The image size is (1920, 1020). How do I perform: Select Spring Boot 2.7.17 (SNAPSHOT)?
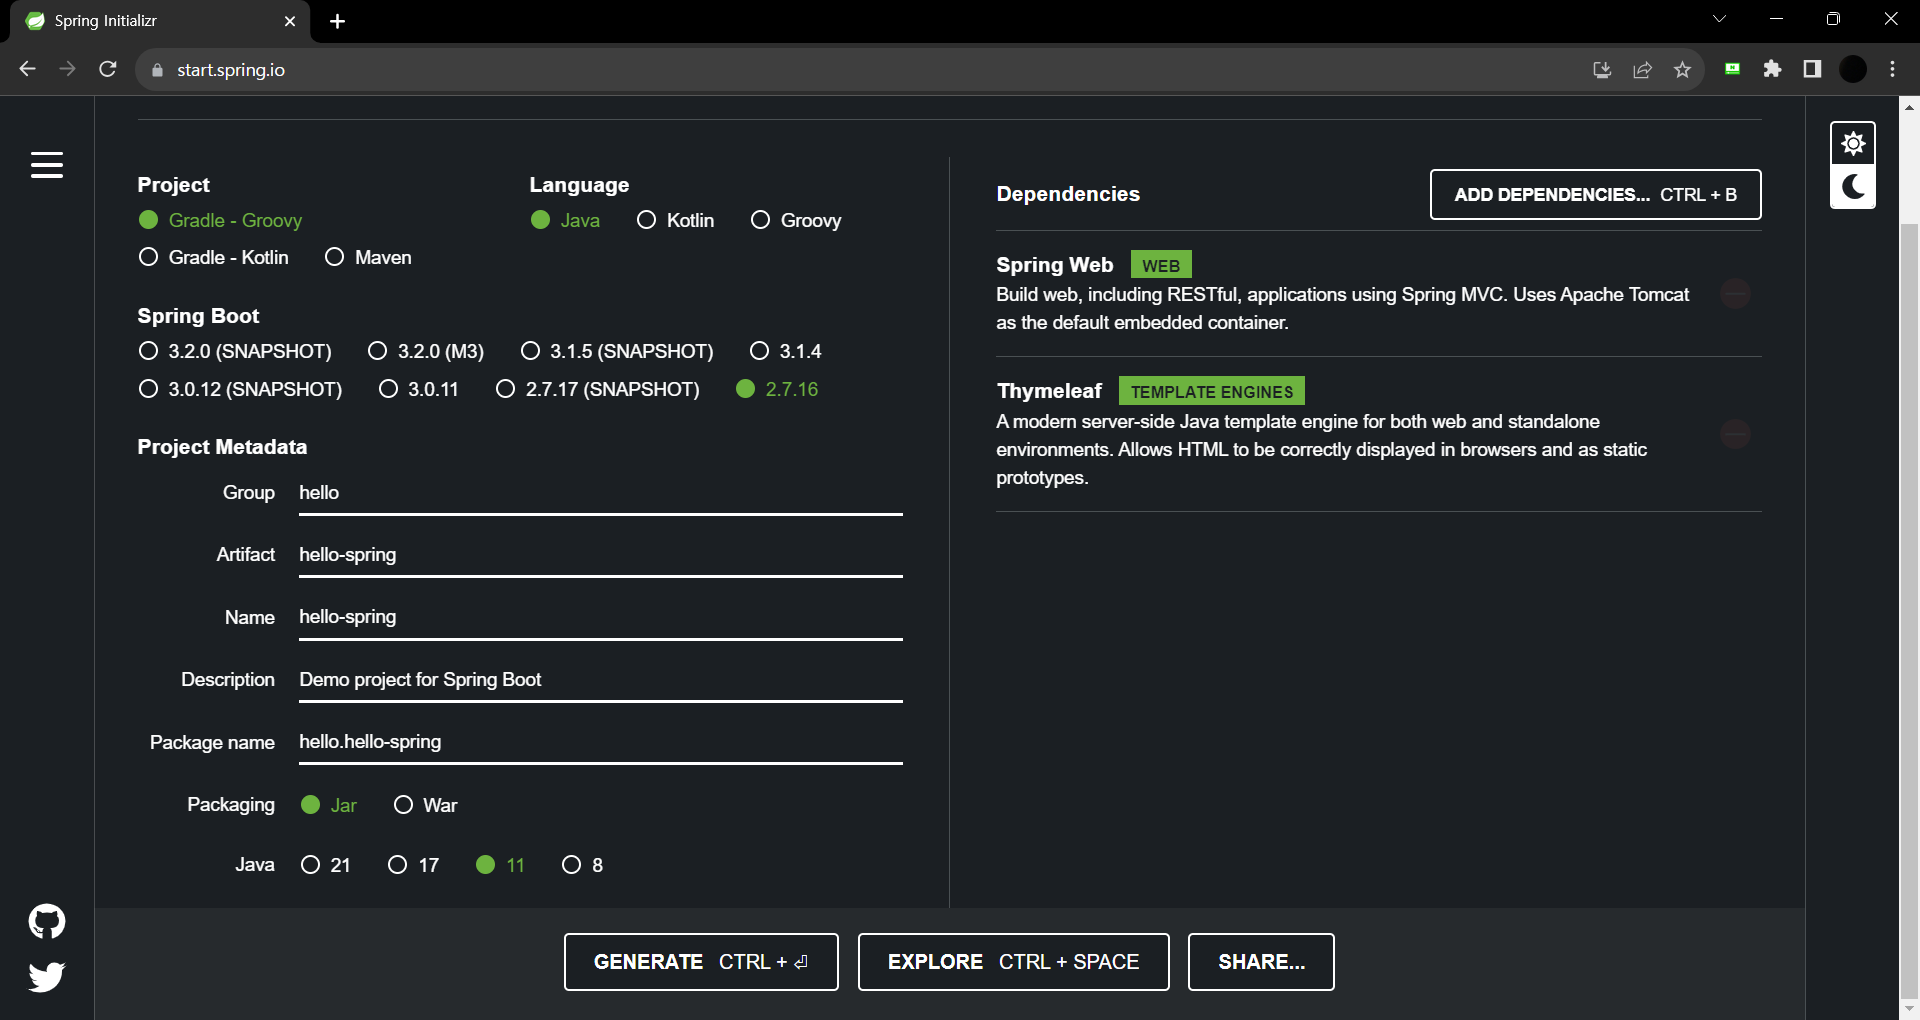pos(598,389)
